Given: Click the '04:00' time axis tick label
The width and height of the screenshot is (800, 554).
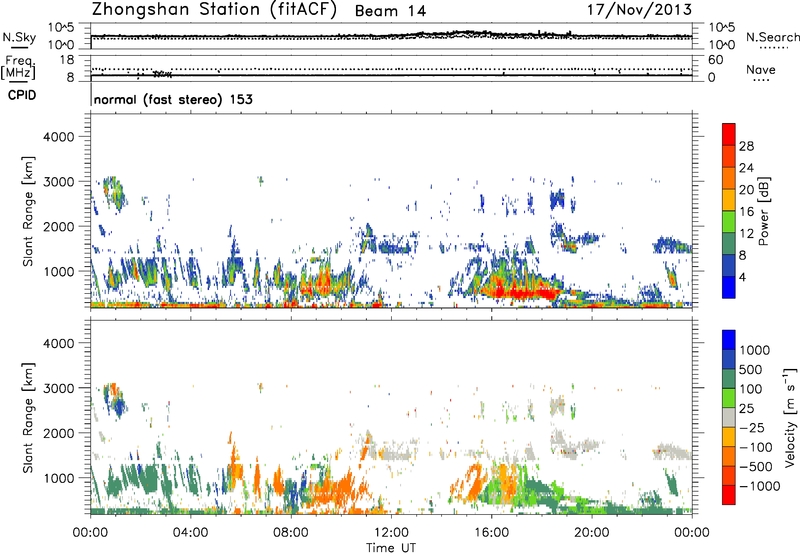Looking at the screenshot, I should coord(190,533).
